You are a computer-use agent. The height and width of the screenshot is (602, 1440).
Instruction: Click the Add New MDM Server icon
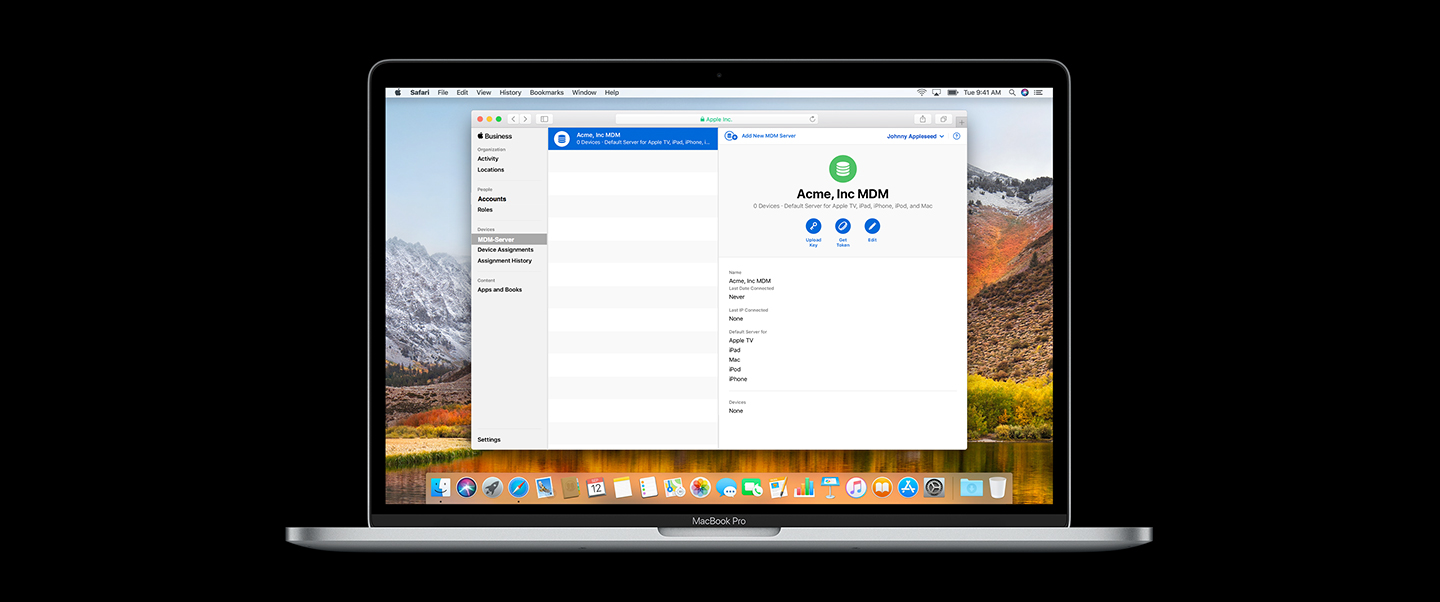coord(731,136)
